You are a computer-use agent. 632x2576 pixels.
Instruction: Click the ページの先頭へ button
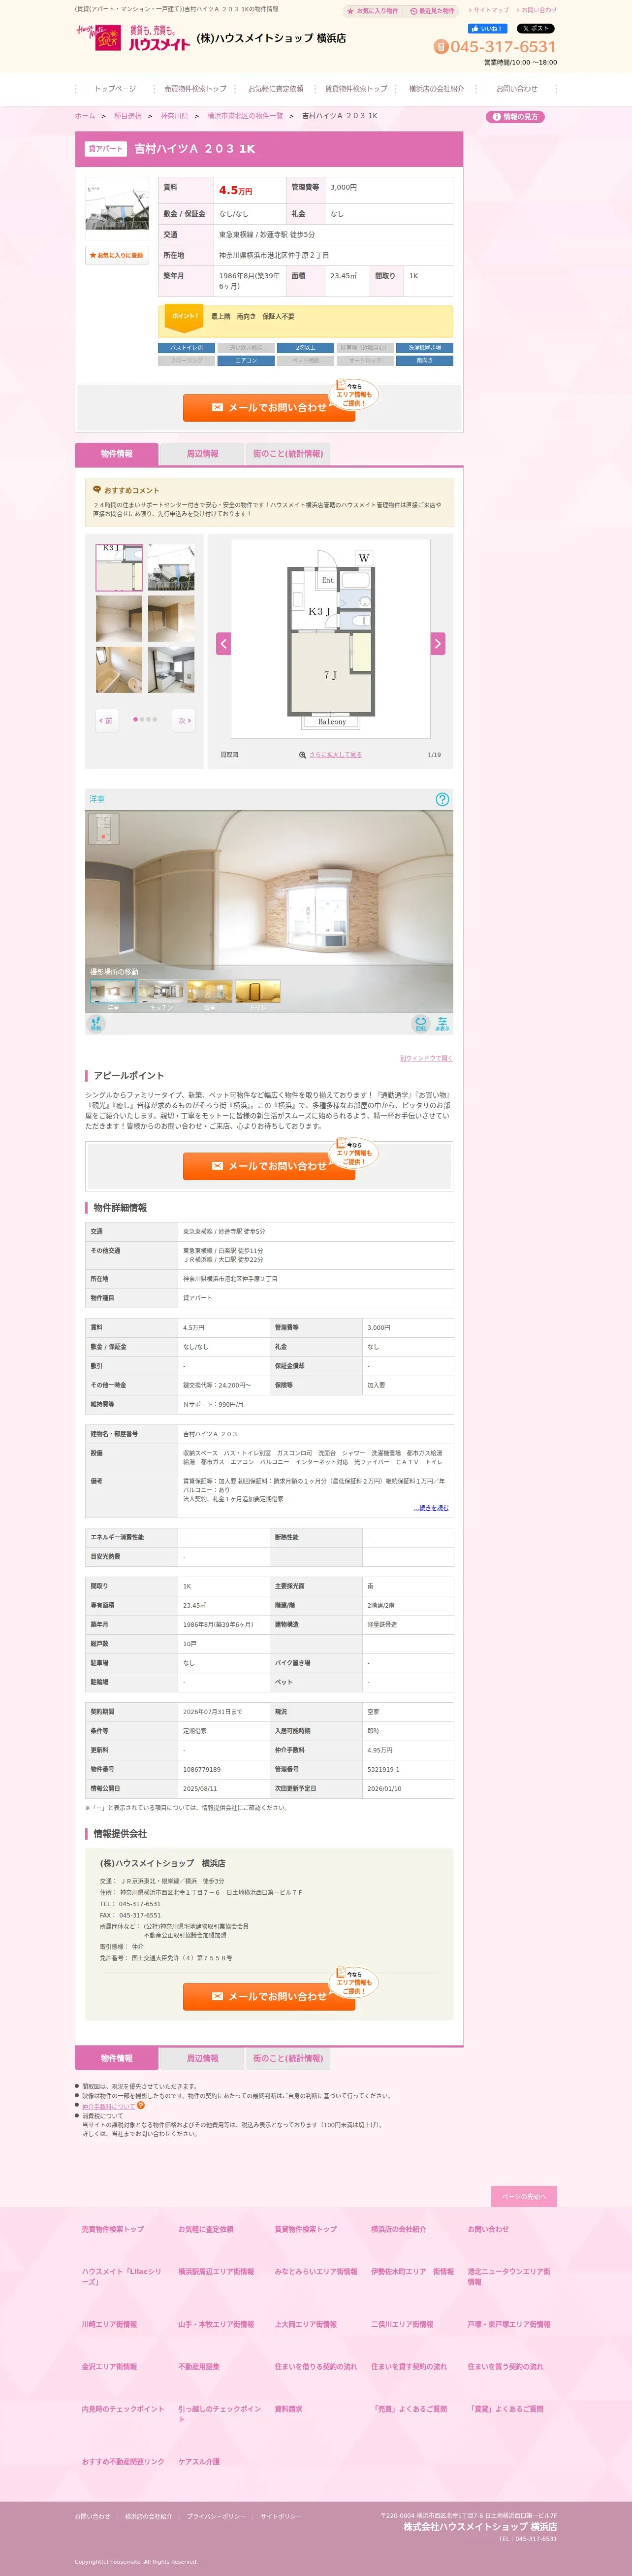524,2197
